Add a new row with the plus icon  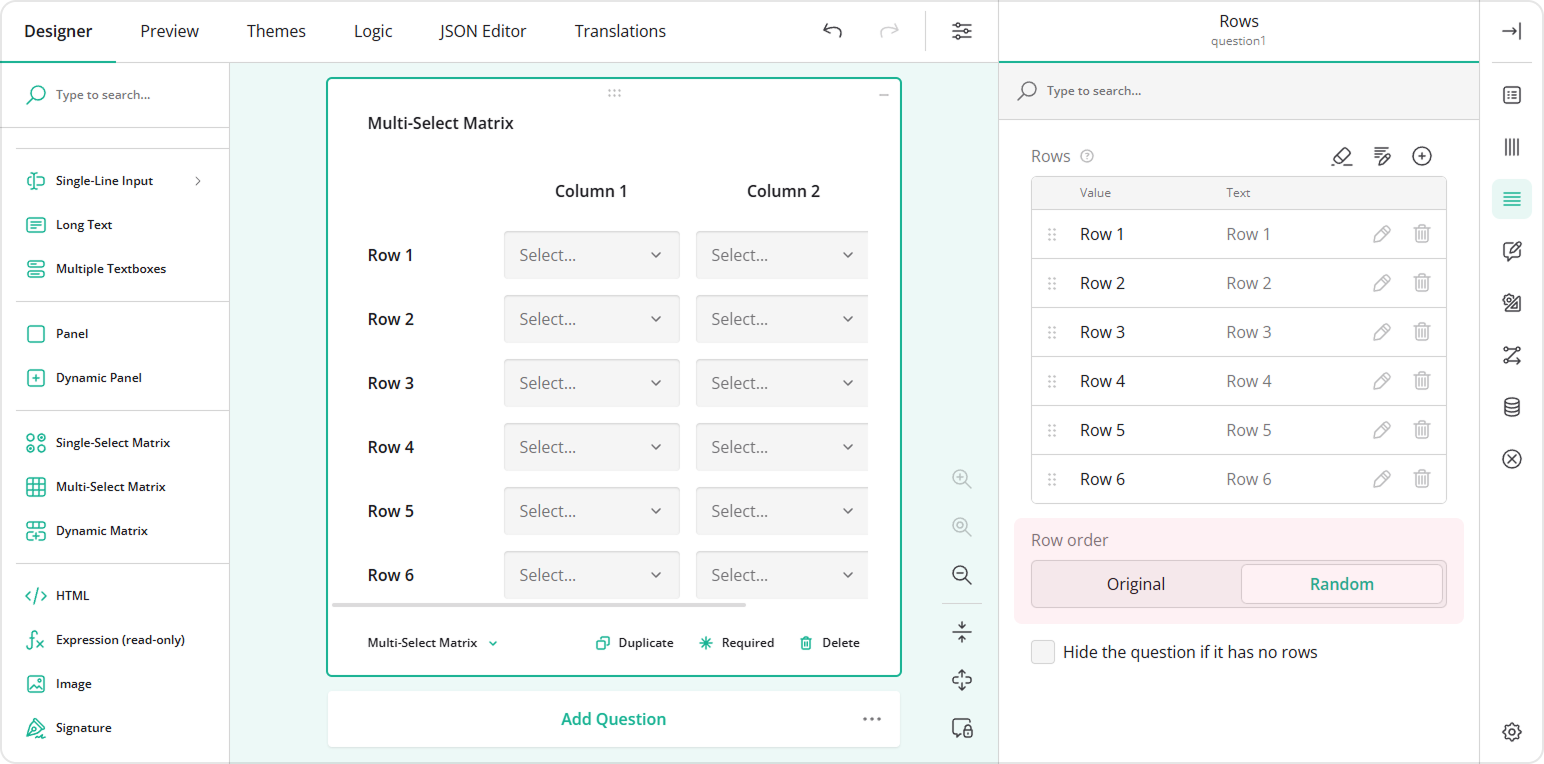click(1422, 156)
